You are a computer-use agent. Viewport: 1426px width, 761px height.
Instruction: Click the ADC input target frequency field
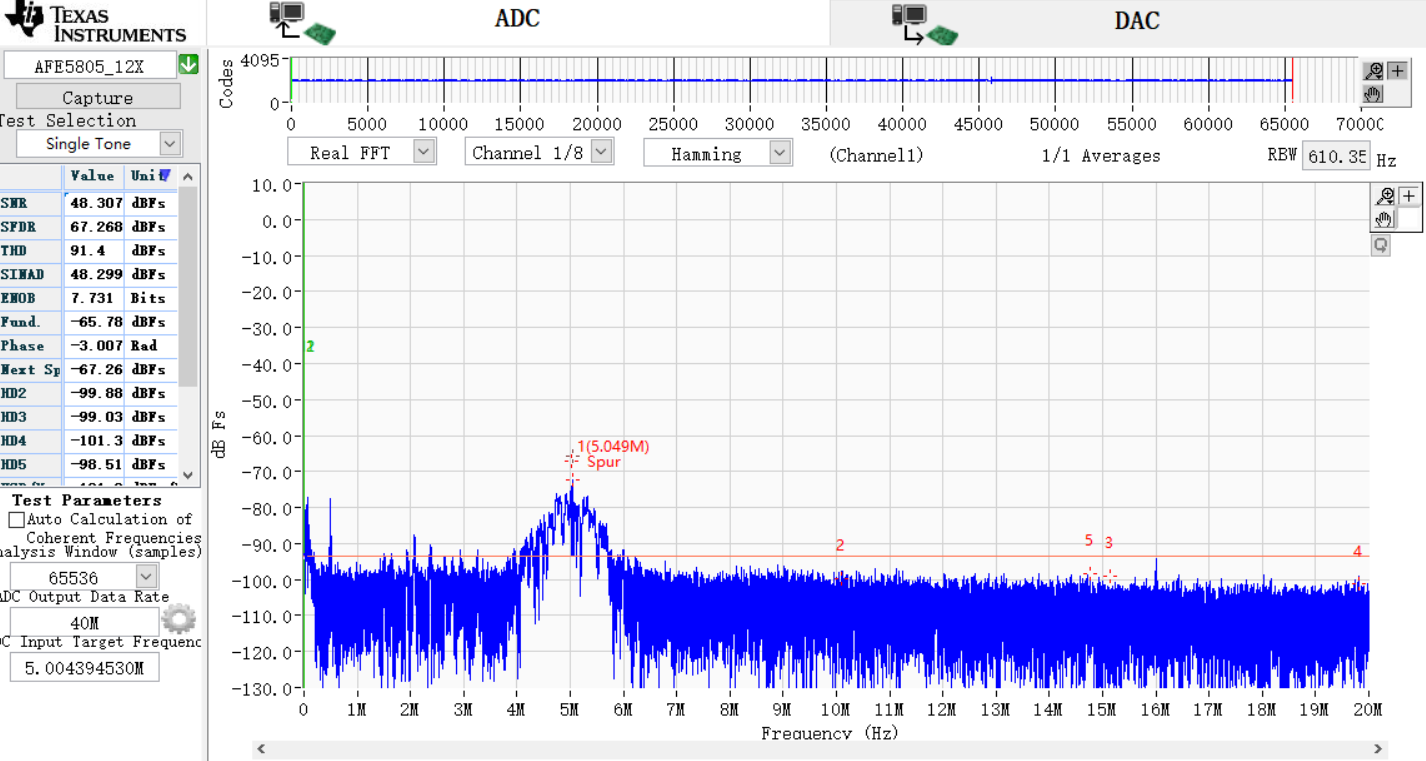pyautogui.click(x=84, y=668)
